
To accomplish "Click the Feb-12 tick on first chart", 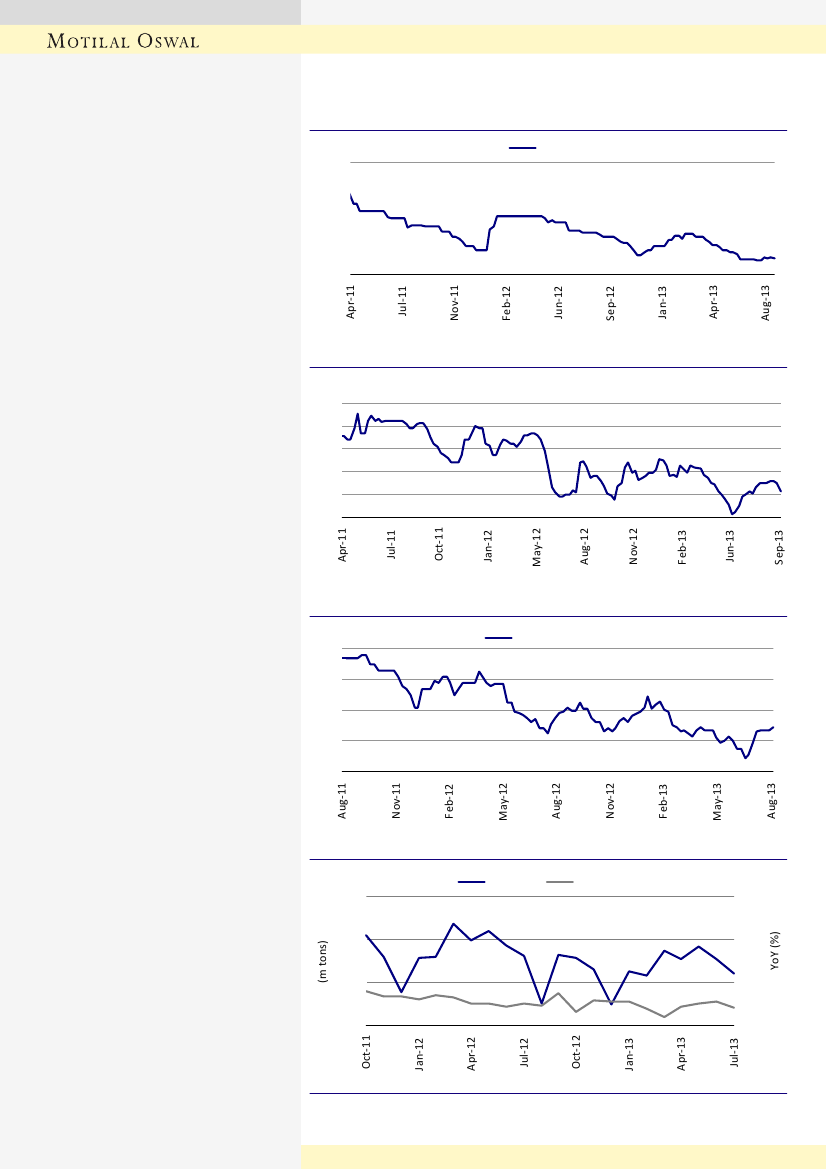I will (507, 303).
